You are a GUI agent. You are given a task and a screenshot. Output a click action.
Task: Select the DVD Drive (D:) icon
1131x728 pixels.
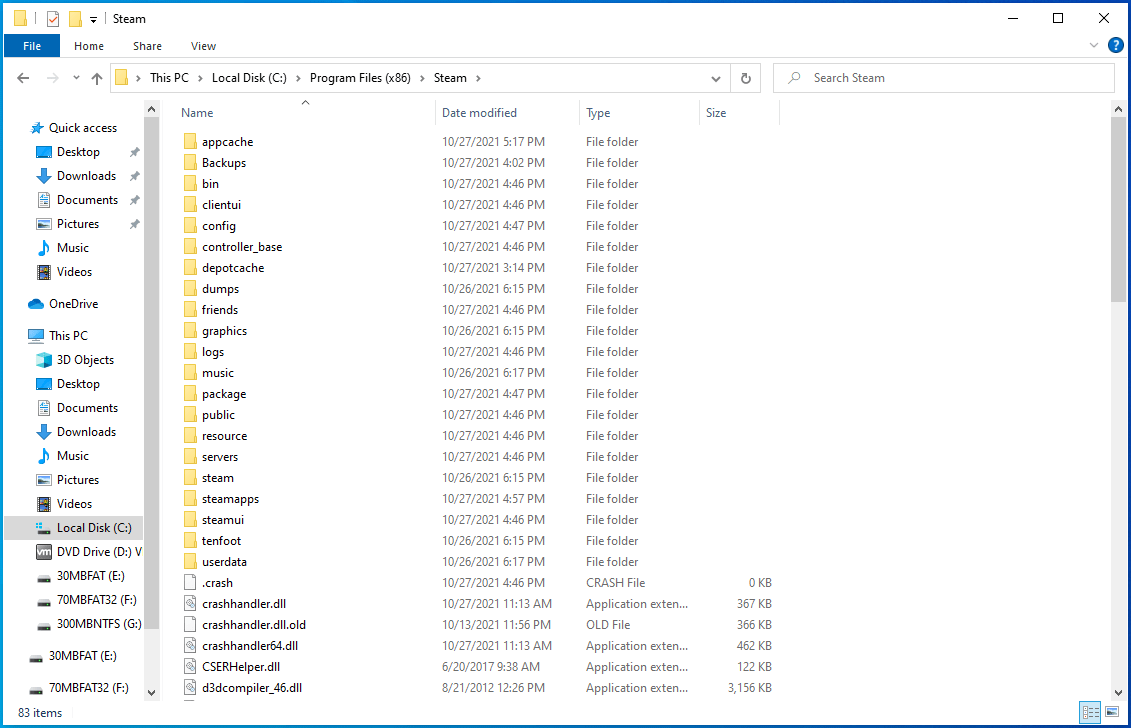click(44, 552)
